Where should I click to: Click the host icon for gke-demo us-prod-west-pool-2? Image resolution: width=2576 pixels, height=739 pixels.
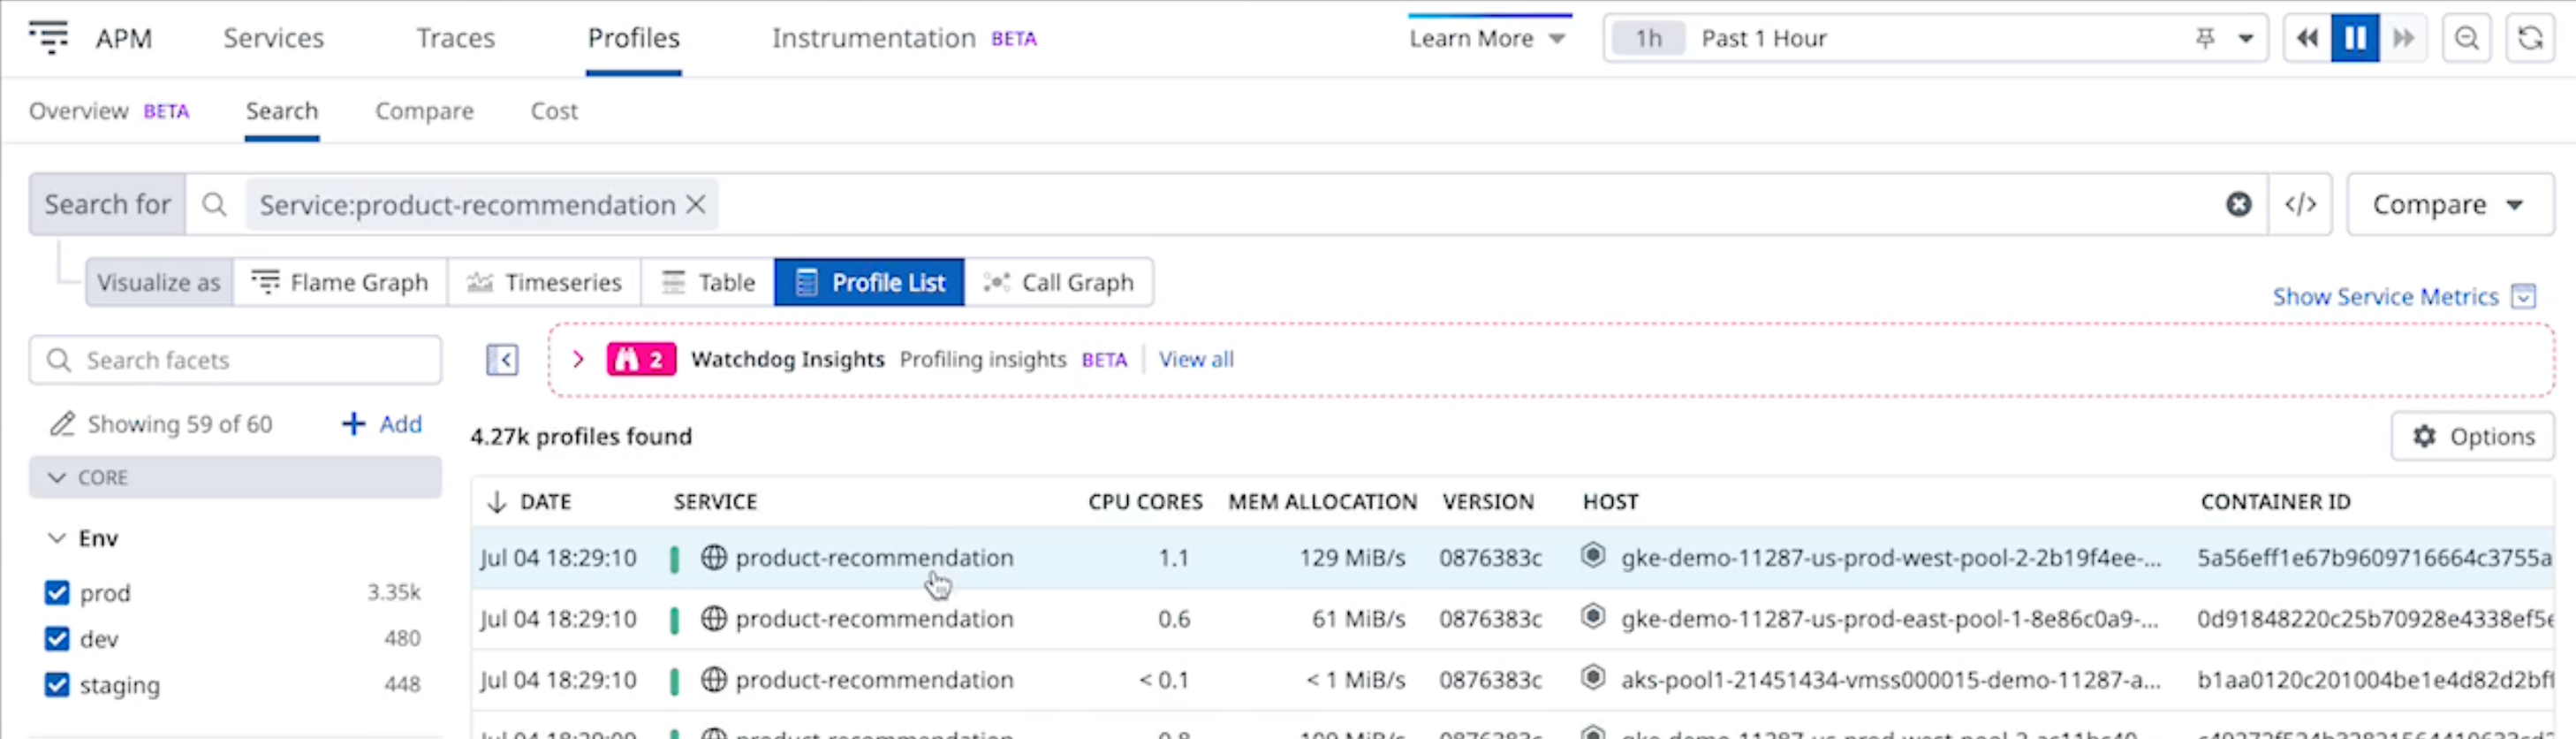(x=1593, y=556)
